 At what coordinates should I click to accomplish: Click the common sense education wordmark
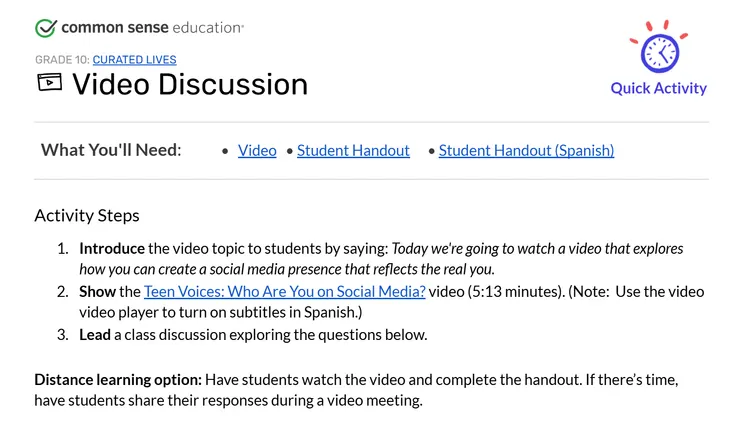point(152,28)
